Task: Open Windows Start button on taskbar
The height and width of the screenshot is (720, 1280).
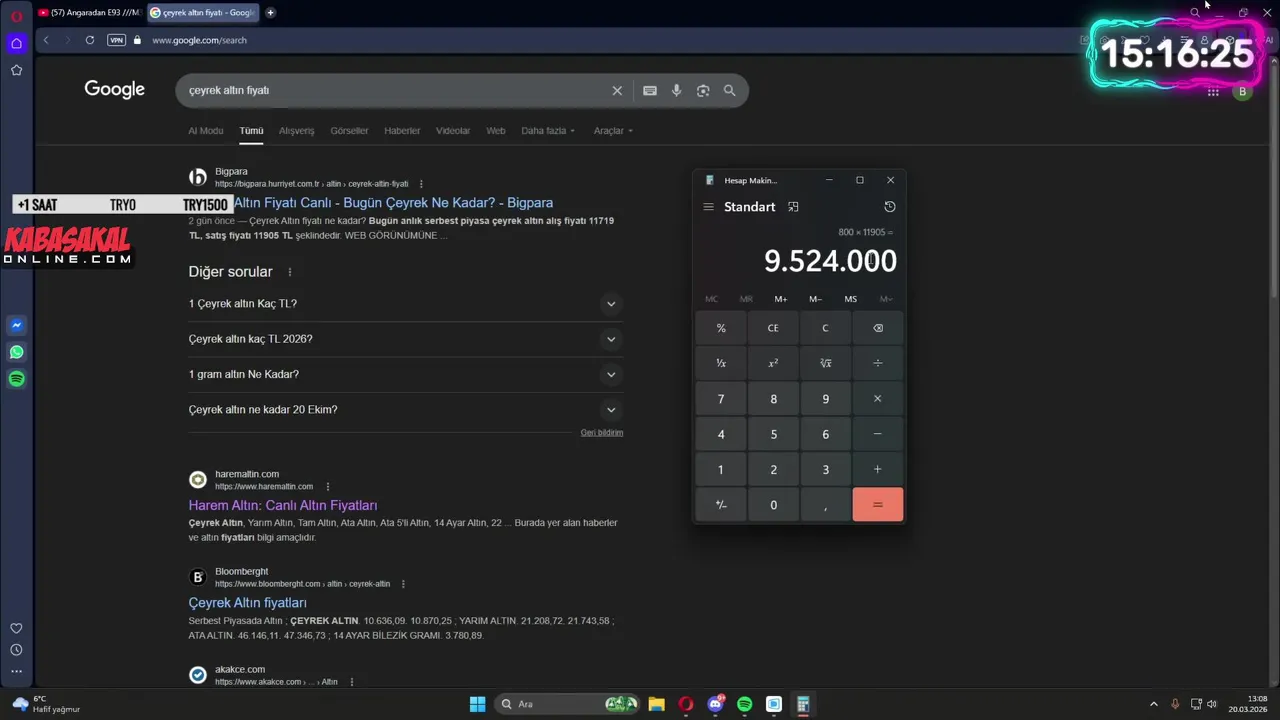Action: (x=477, y=704)
